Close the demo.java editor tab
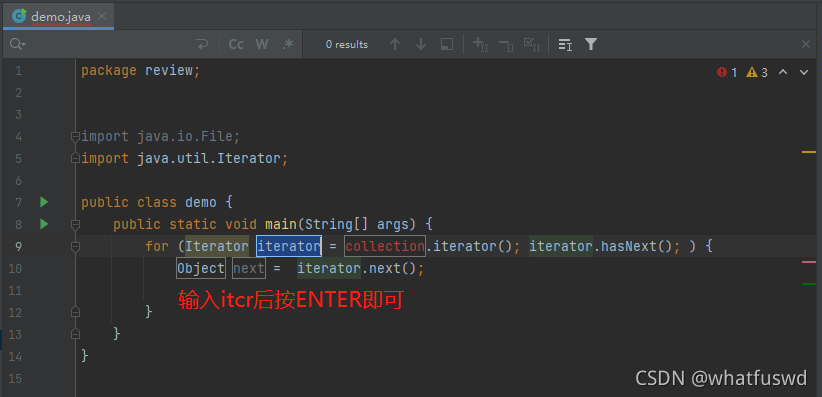Image resolution: width=822 pixels, height=397 pixels. click(102, 16)
